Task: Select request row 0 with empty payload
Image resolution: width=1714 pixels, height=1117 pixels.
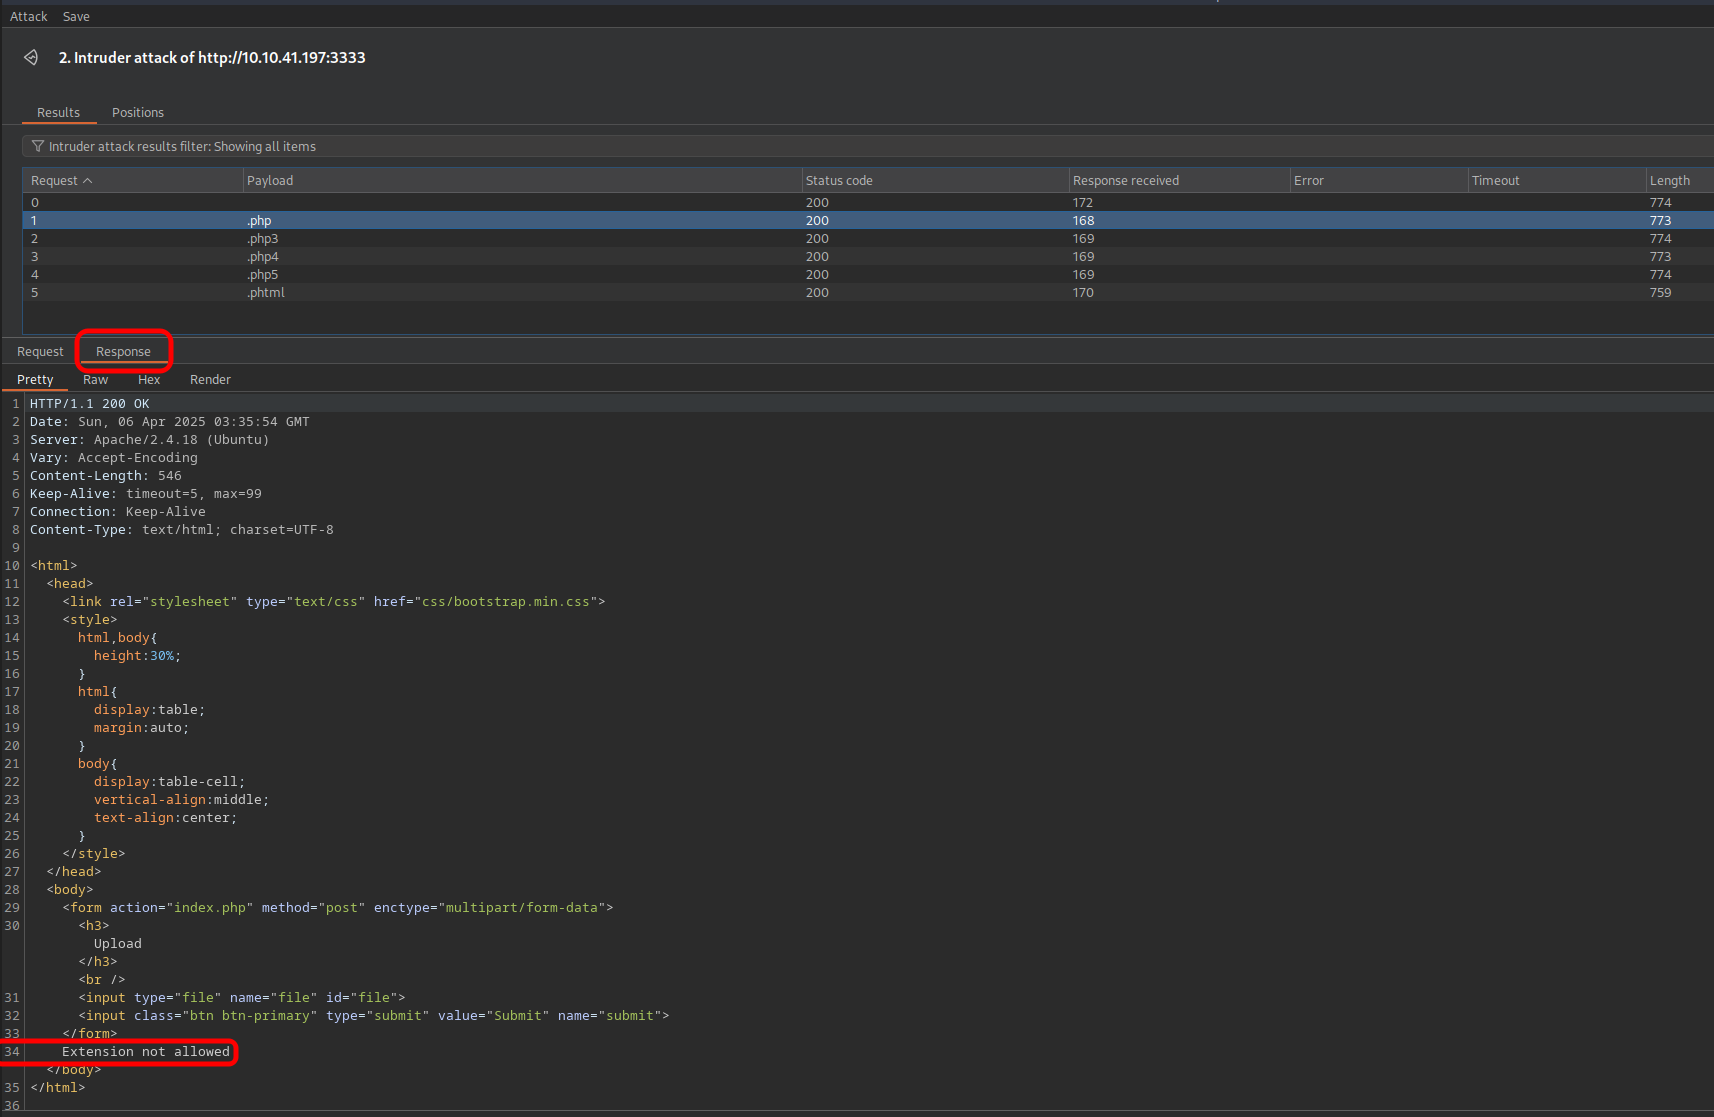Action: tap(868, 203)
